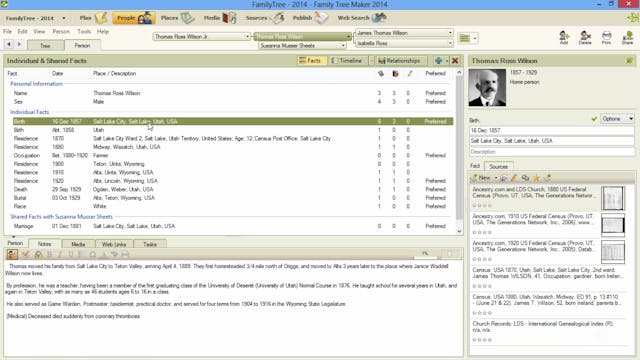Viewport: 640px width, 360px height.
Task: Go forward with the right arrow
Action: point(19,44)
